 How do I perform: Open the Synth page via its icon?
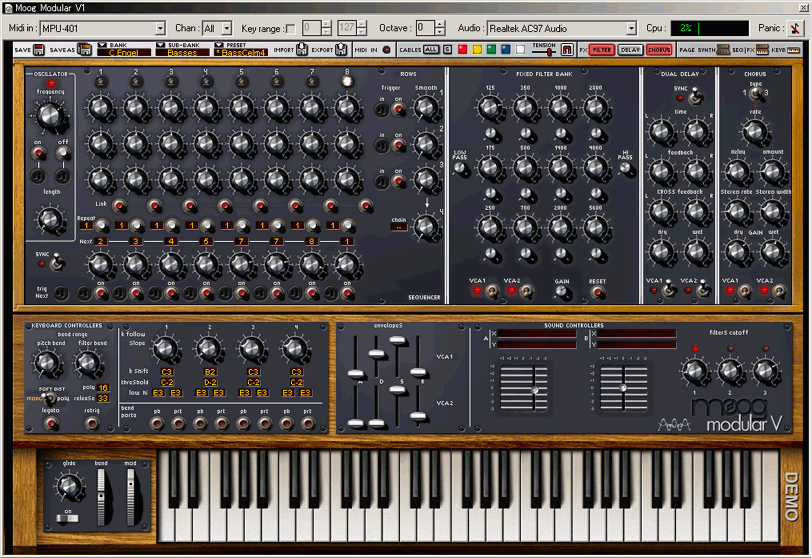click(723, 50)
